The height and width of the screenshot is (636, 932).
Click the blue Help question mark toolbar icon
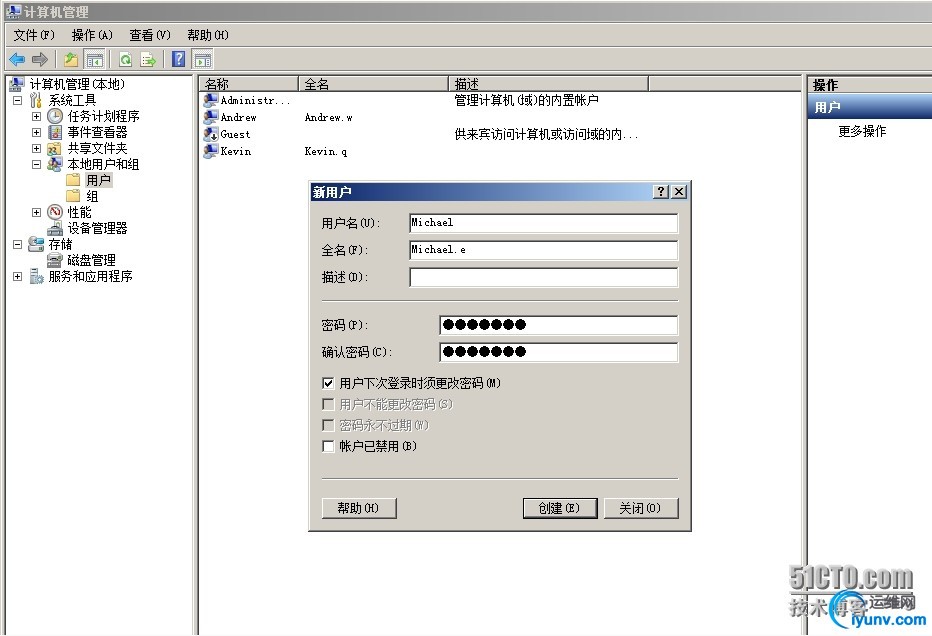click(178, 59)
